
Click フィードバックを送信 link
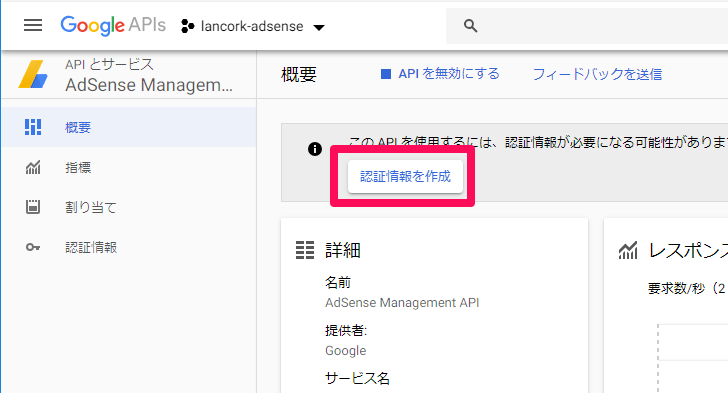click(x=597, y=74)
